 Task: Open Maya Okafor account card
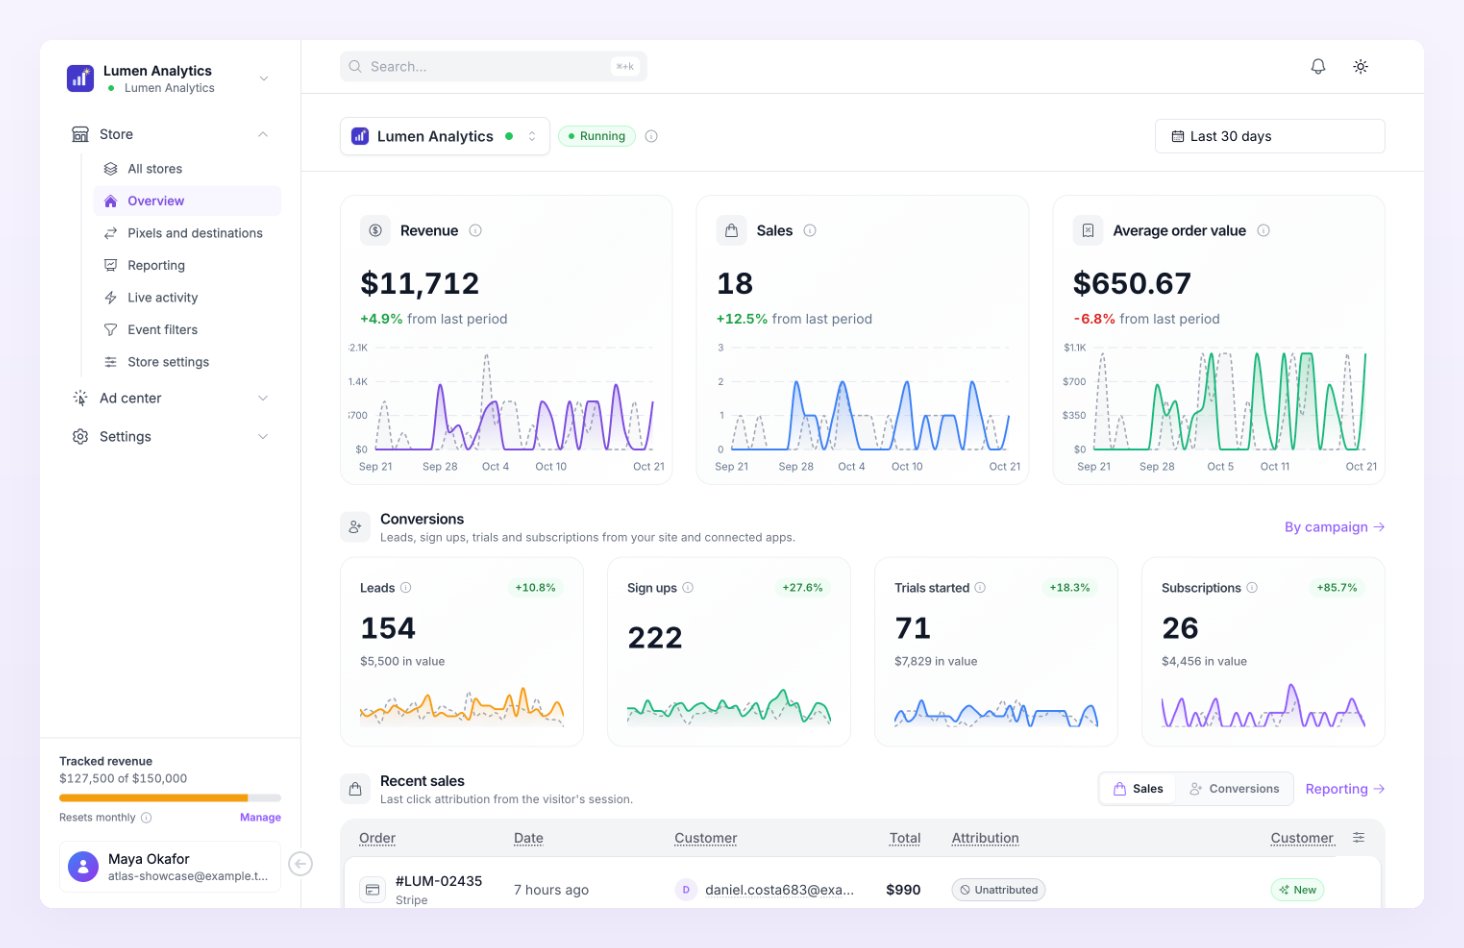(x=170, y=866)
